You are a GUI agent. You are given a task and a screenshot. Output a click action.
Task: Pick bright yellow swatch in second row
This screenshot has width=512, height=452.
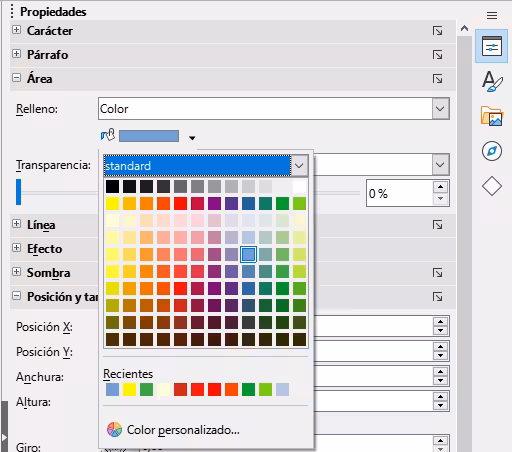click(x=112, y=203)
